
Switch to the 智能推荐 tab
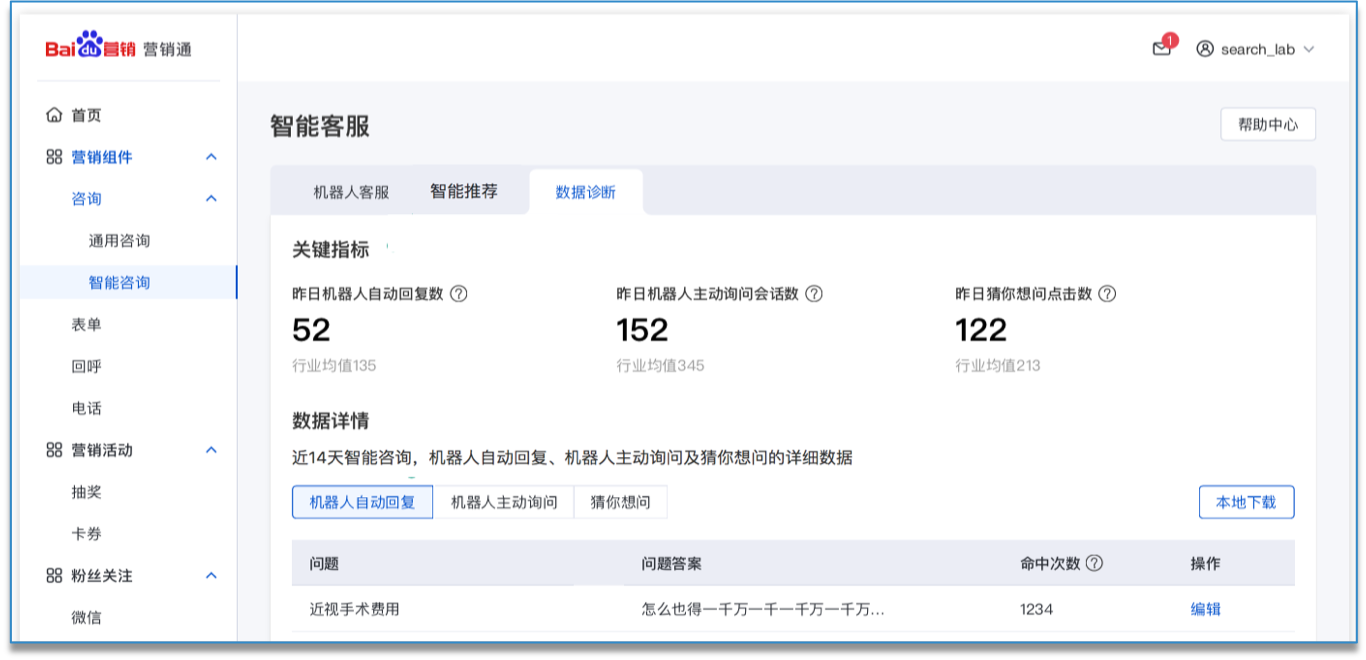point(464,191)
